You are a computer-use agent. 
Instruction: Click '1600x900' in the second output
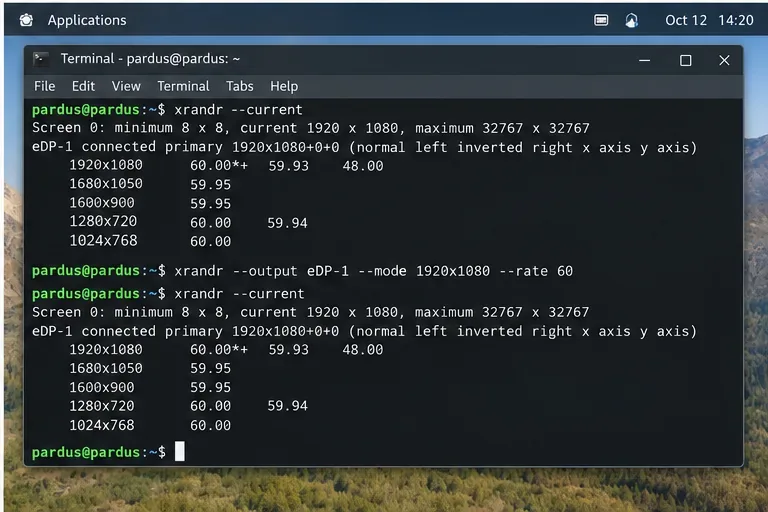point(101,388)
